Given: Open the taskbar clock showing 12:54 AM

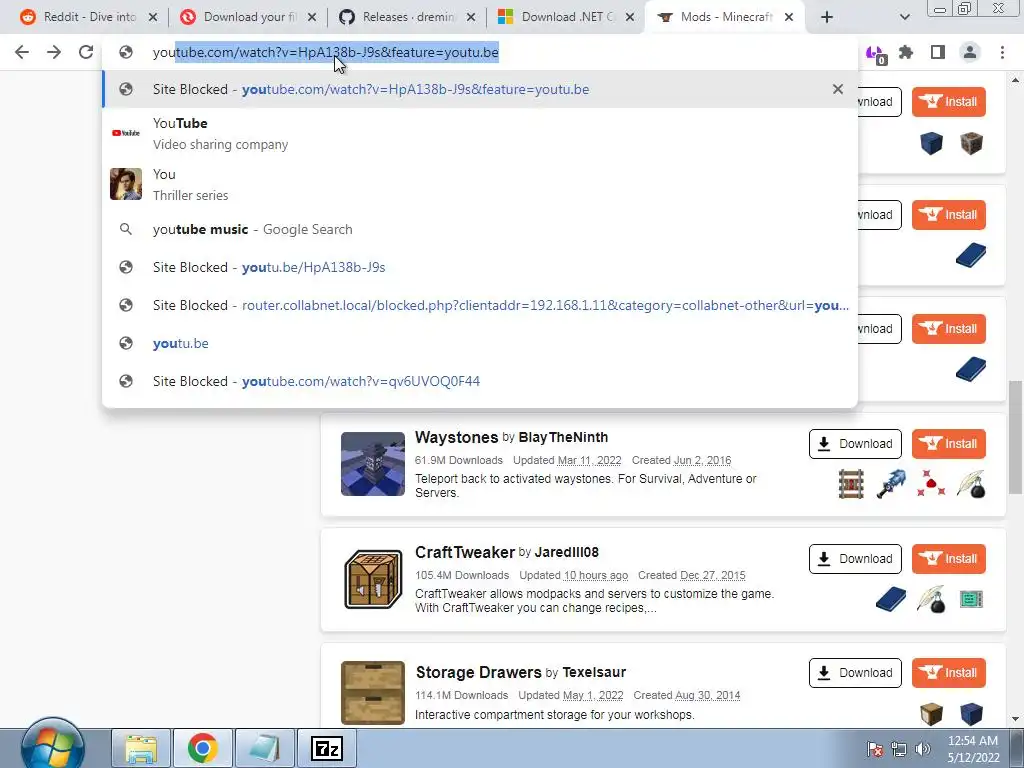Looking at the screenshot, I should [x=972, y=749].
